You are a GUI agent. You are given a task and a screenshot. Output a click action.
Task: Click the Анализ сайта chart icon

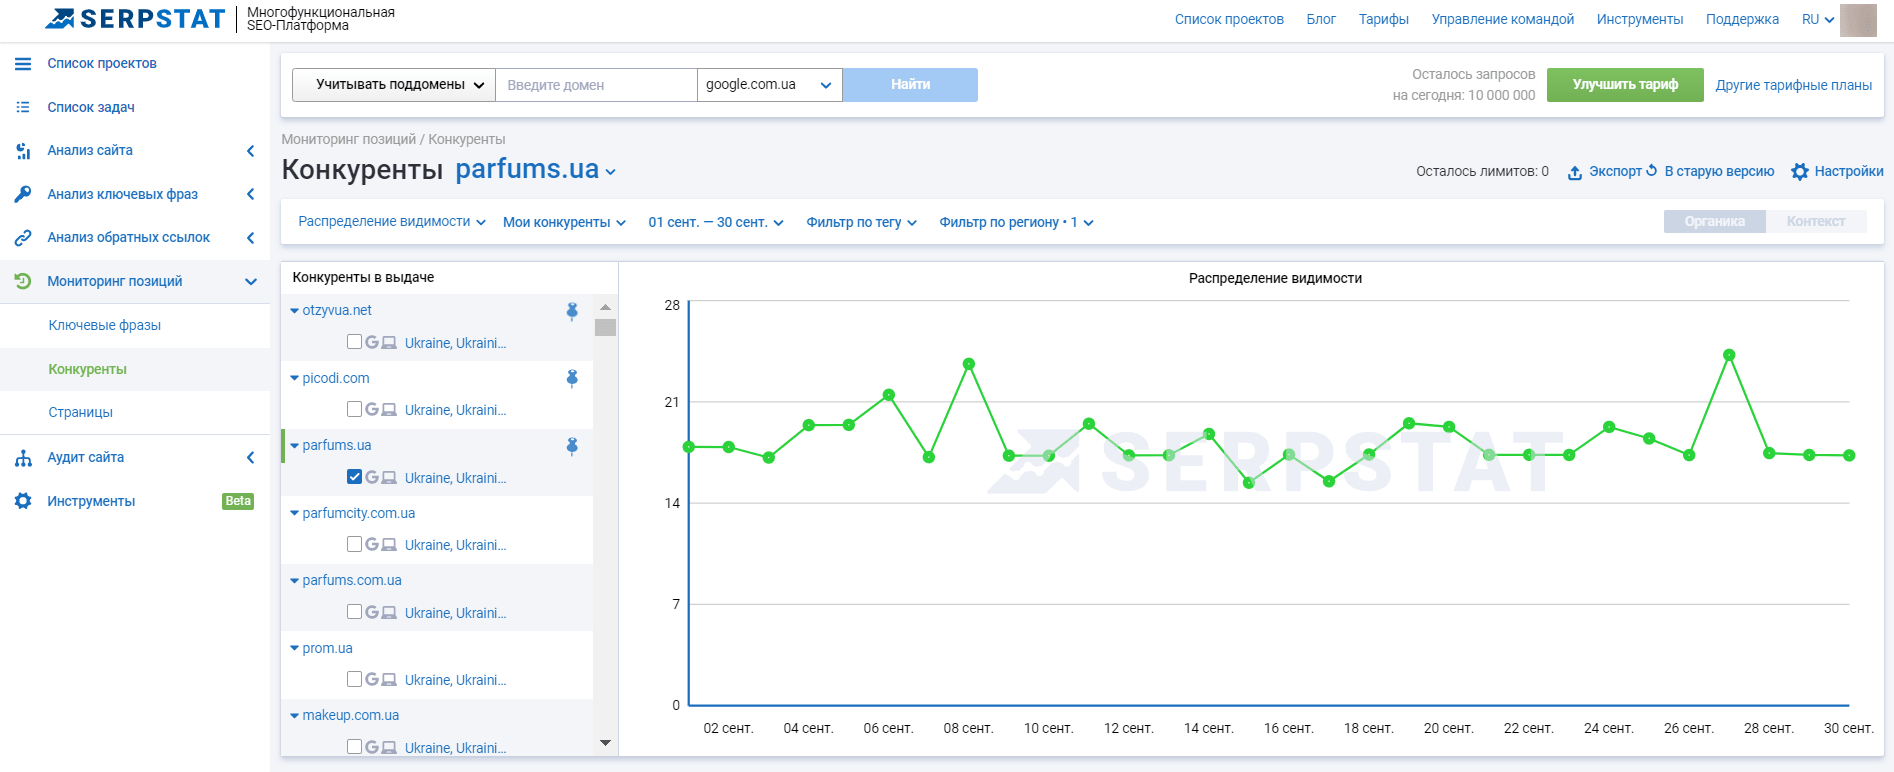23,151
